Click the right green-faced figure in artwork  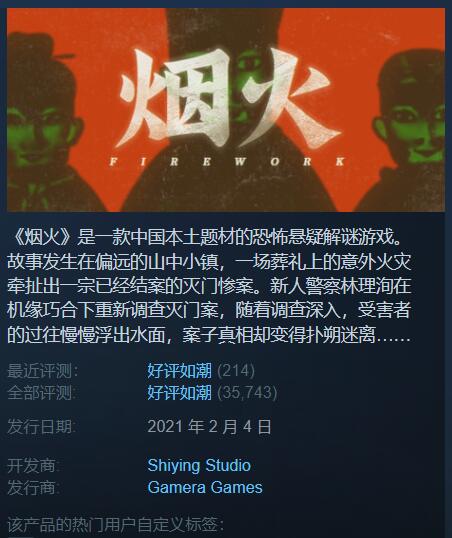coord(410,134)
